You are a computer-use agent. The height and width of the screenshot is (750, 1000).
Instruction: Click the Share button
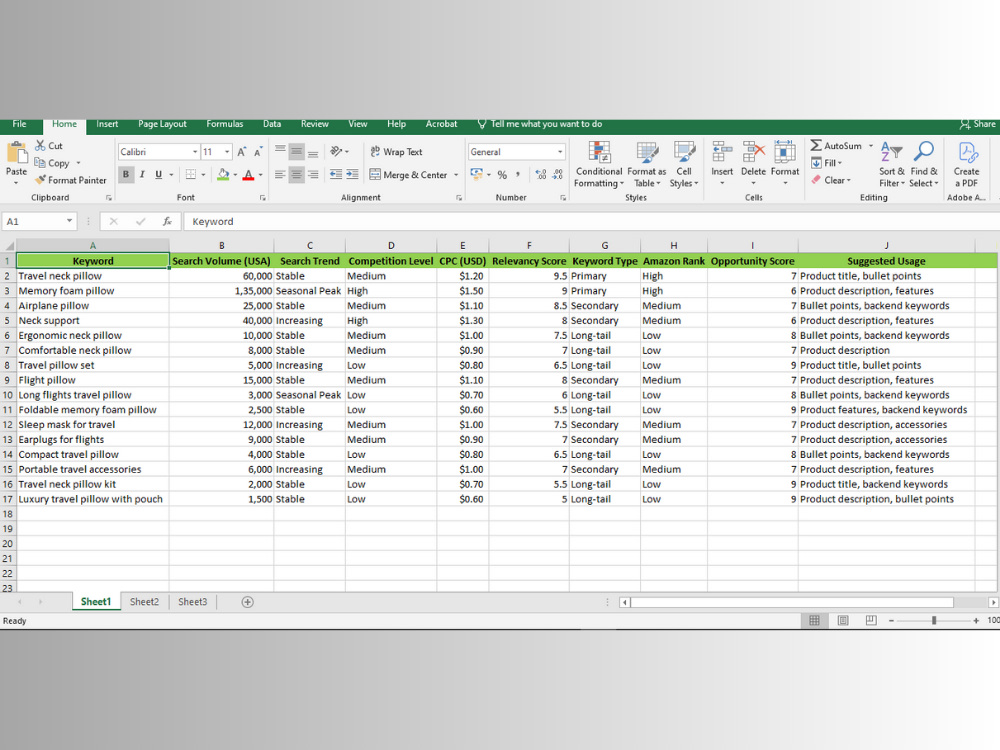click(x=978, y=124)
